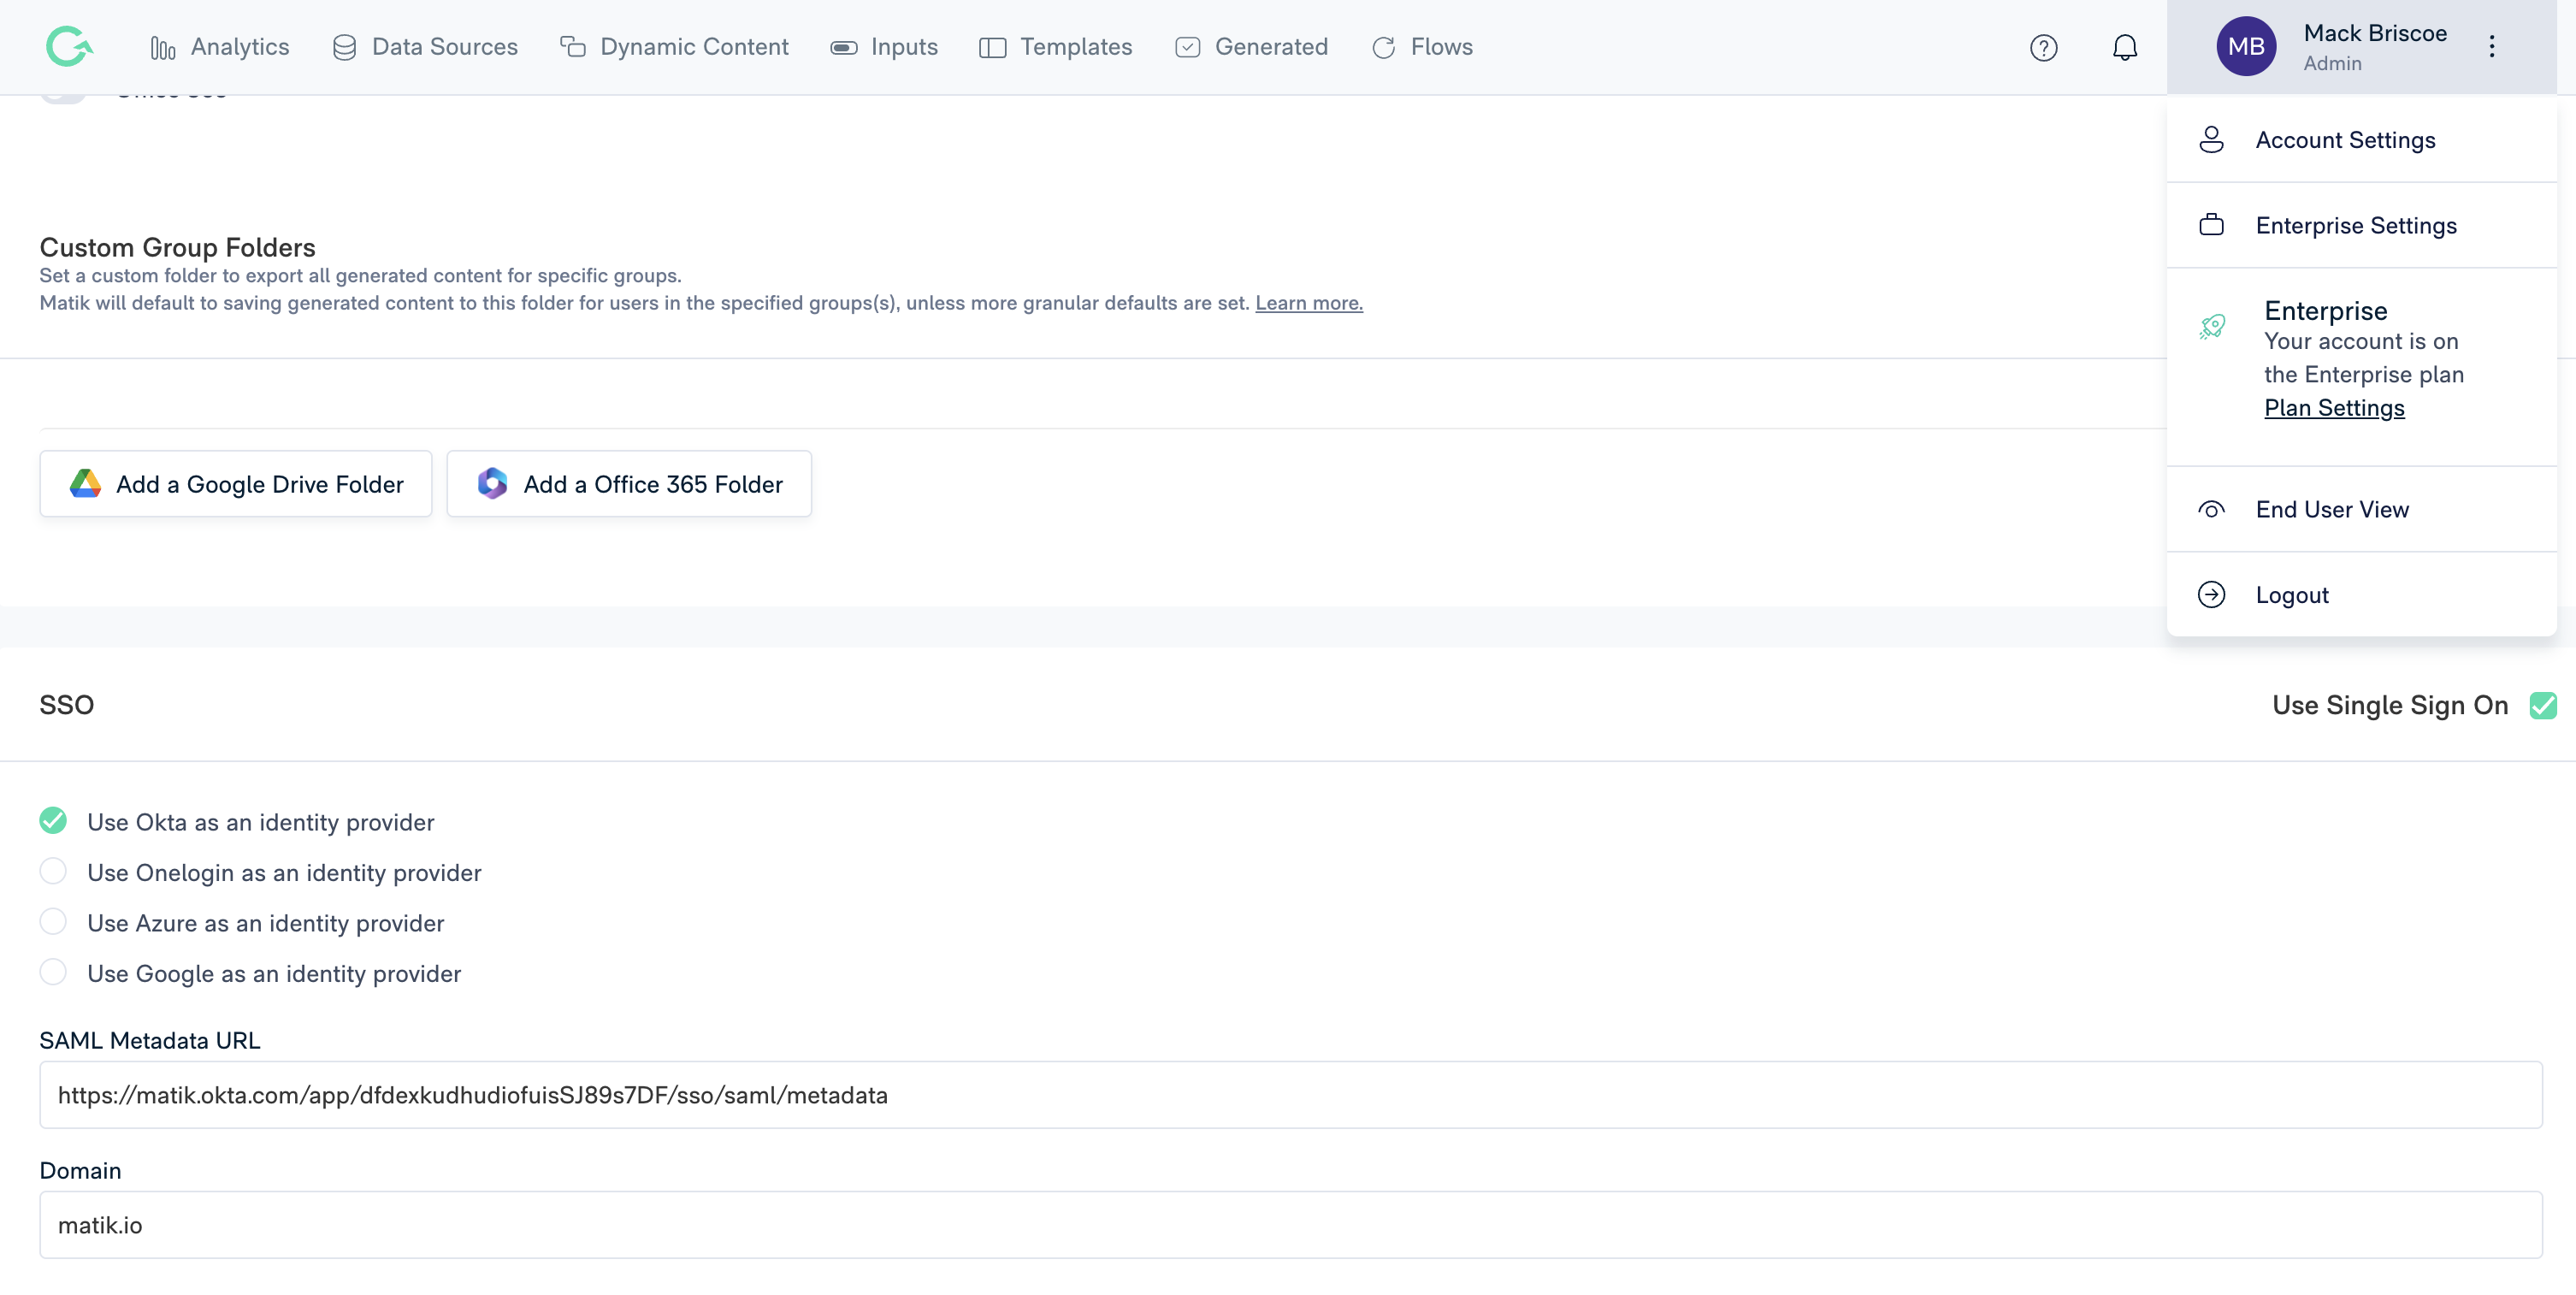Screen dimensions: 2576x1295
Task: Select Use Azure as an identity provider
Action: pos(53,922)
